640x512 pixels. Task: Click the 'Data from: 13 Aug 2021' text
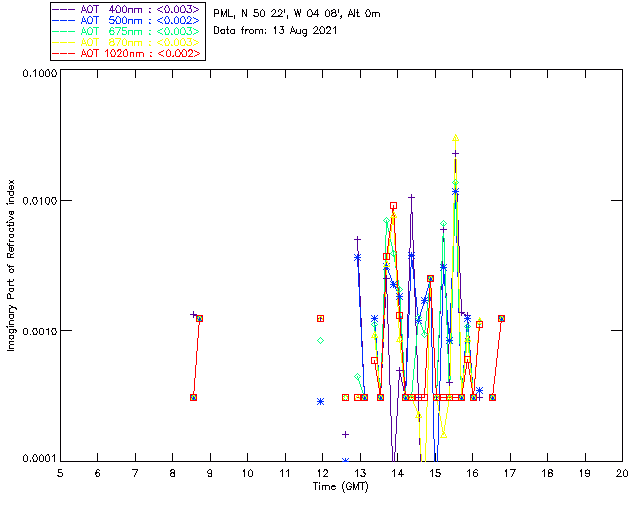[x=275, y=31]
